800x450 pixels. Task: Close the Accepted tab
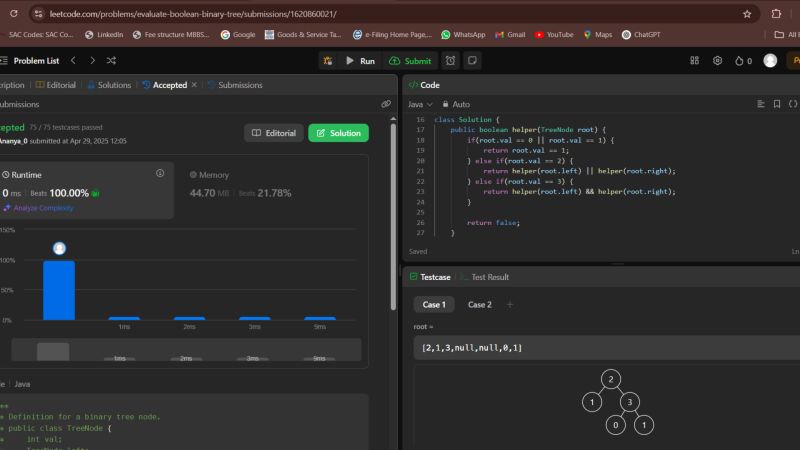click(x=194, y=85)
